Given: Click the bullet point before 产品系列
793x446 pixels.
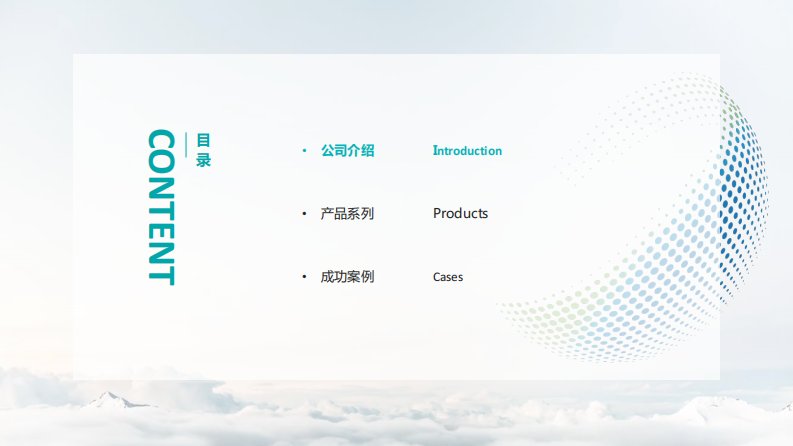Looking at the screenshot, I should point(304,214).
